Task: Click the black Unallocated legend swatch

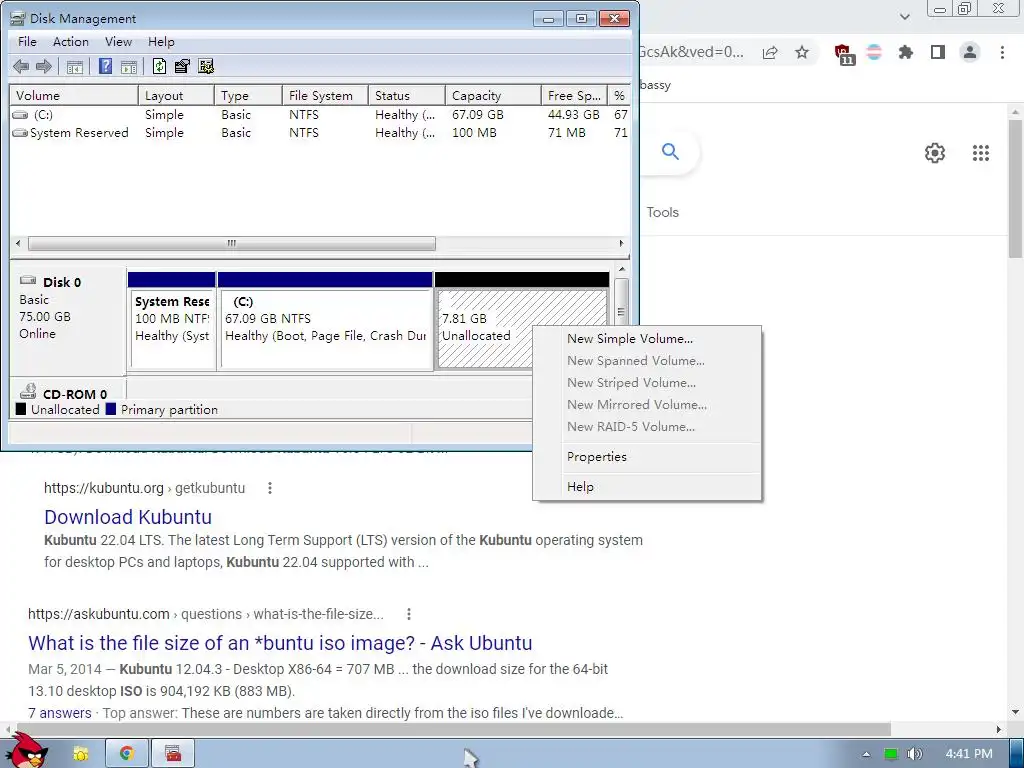Action: tap(21, 409)
